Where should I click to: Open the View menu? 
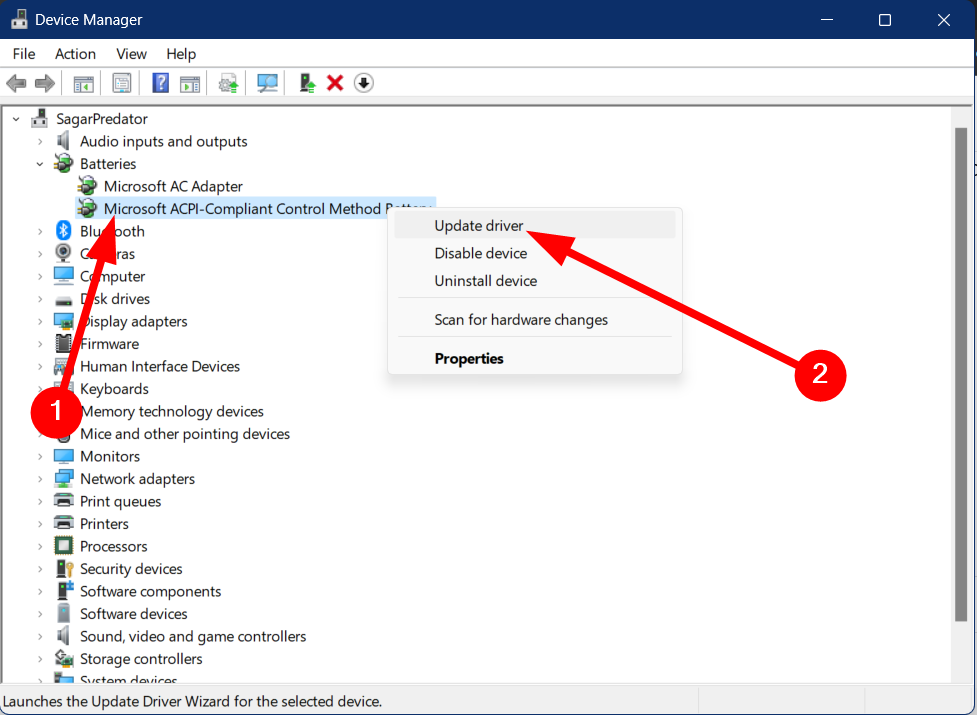pos(131,54)
